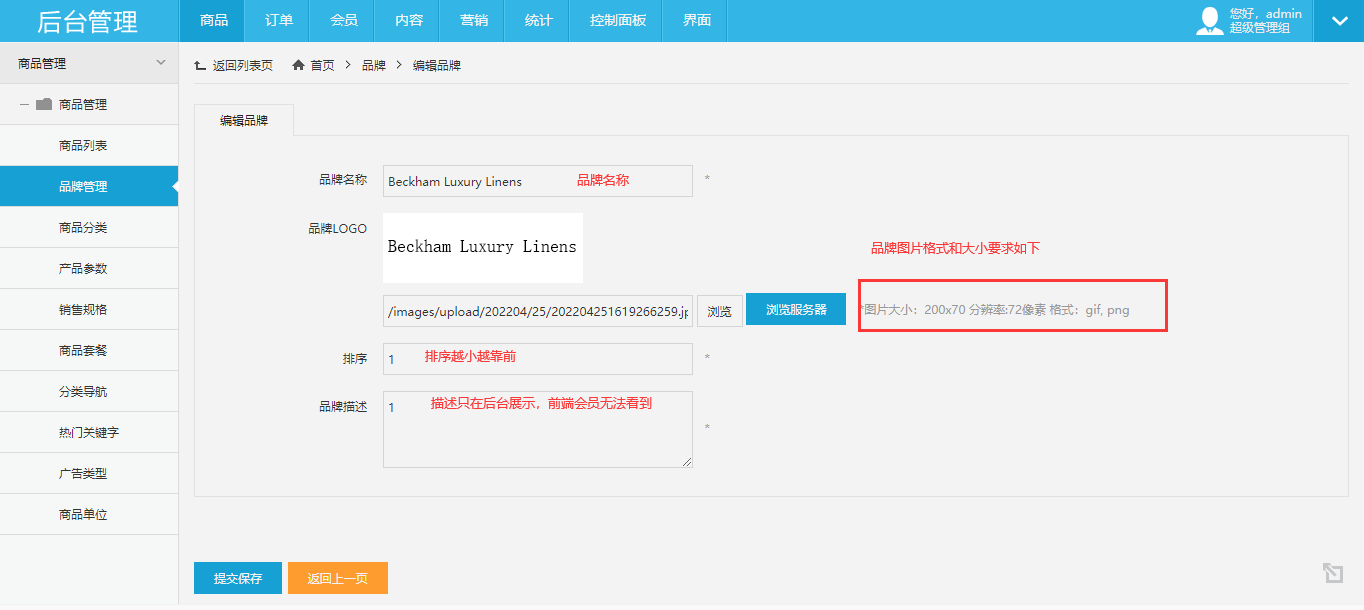Open the top-right dropdown arrow menu
Viewport: 1364px width, 610px height.
(1338, 21)
